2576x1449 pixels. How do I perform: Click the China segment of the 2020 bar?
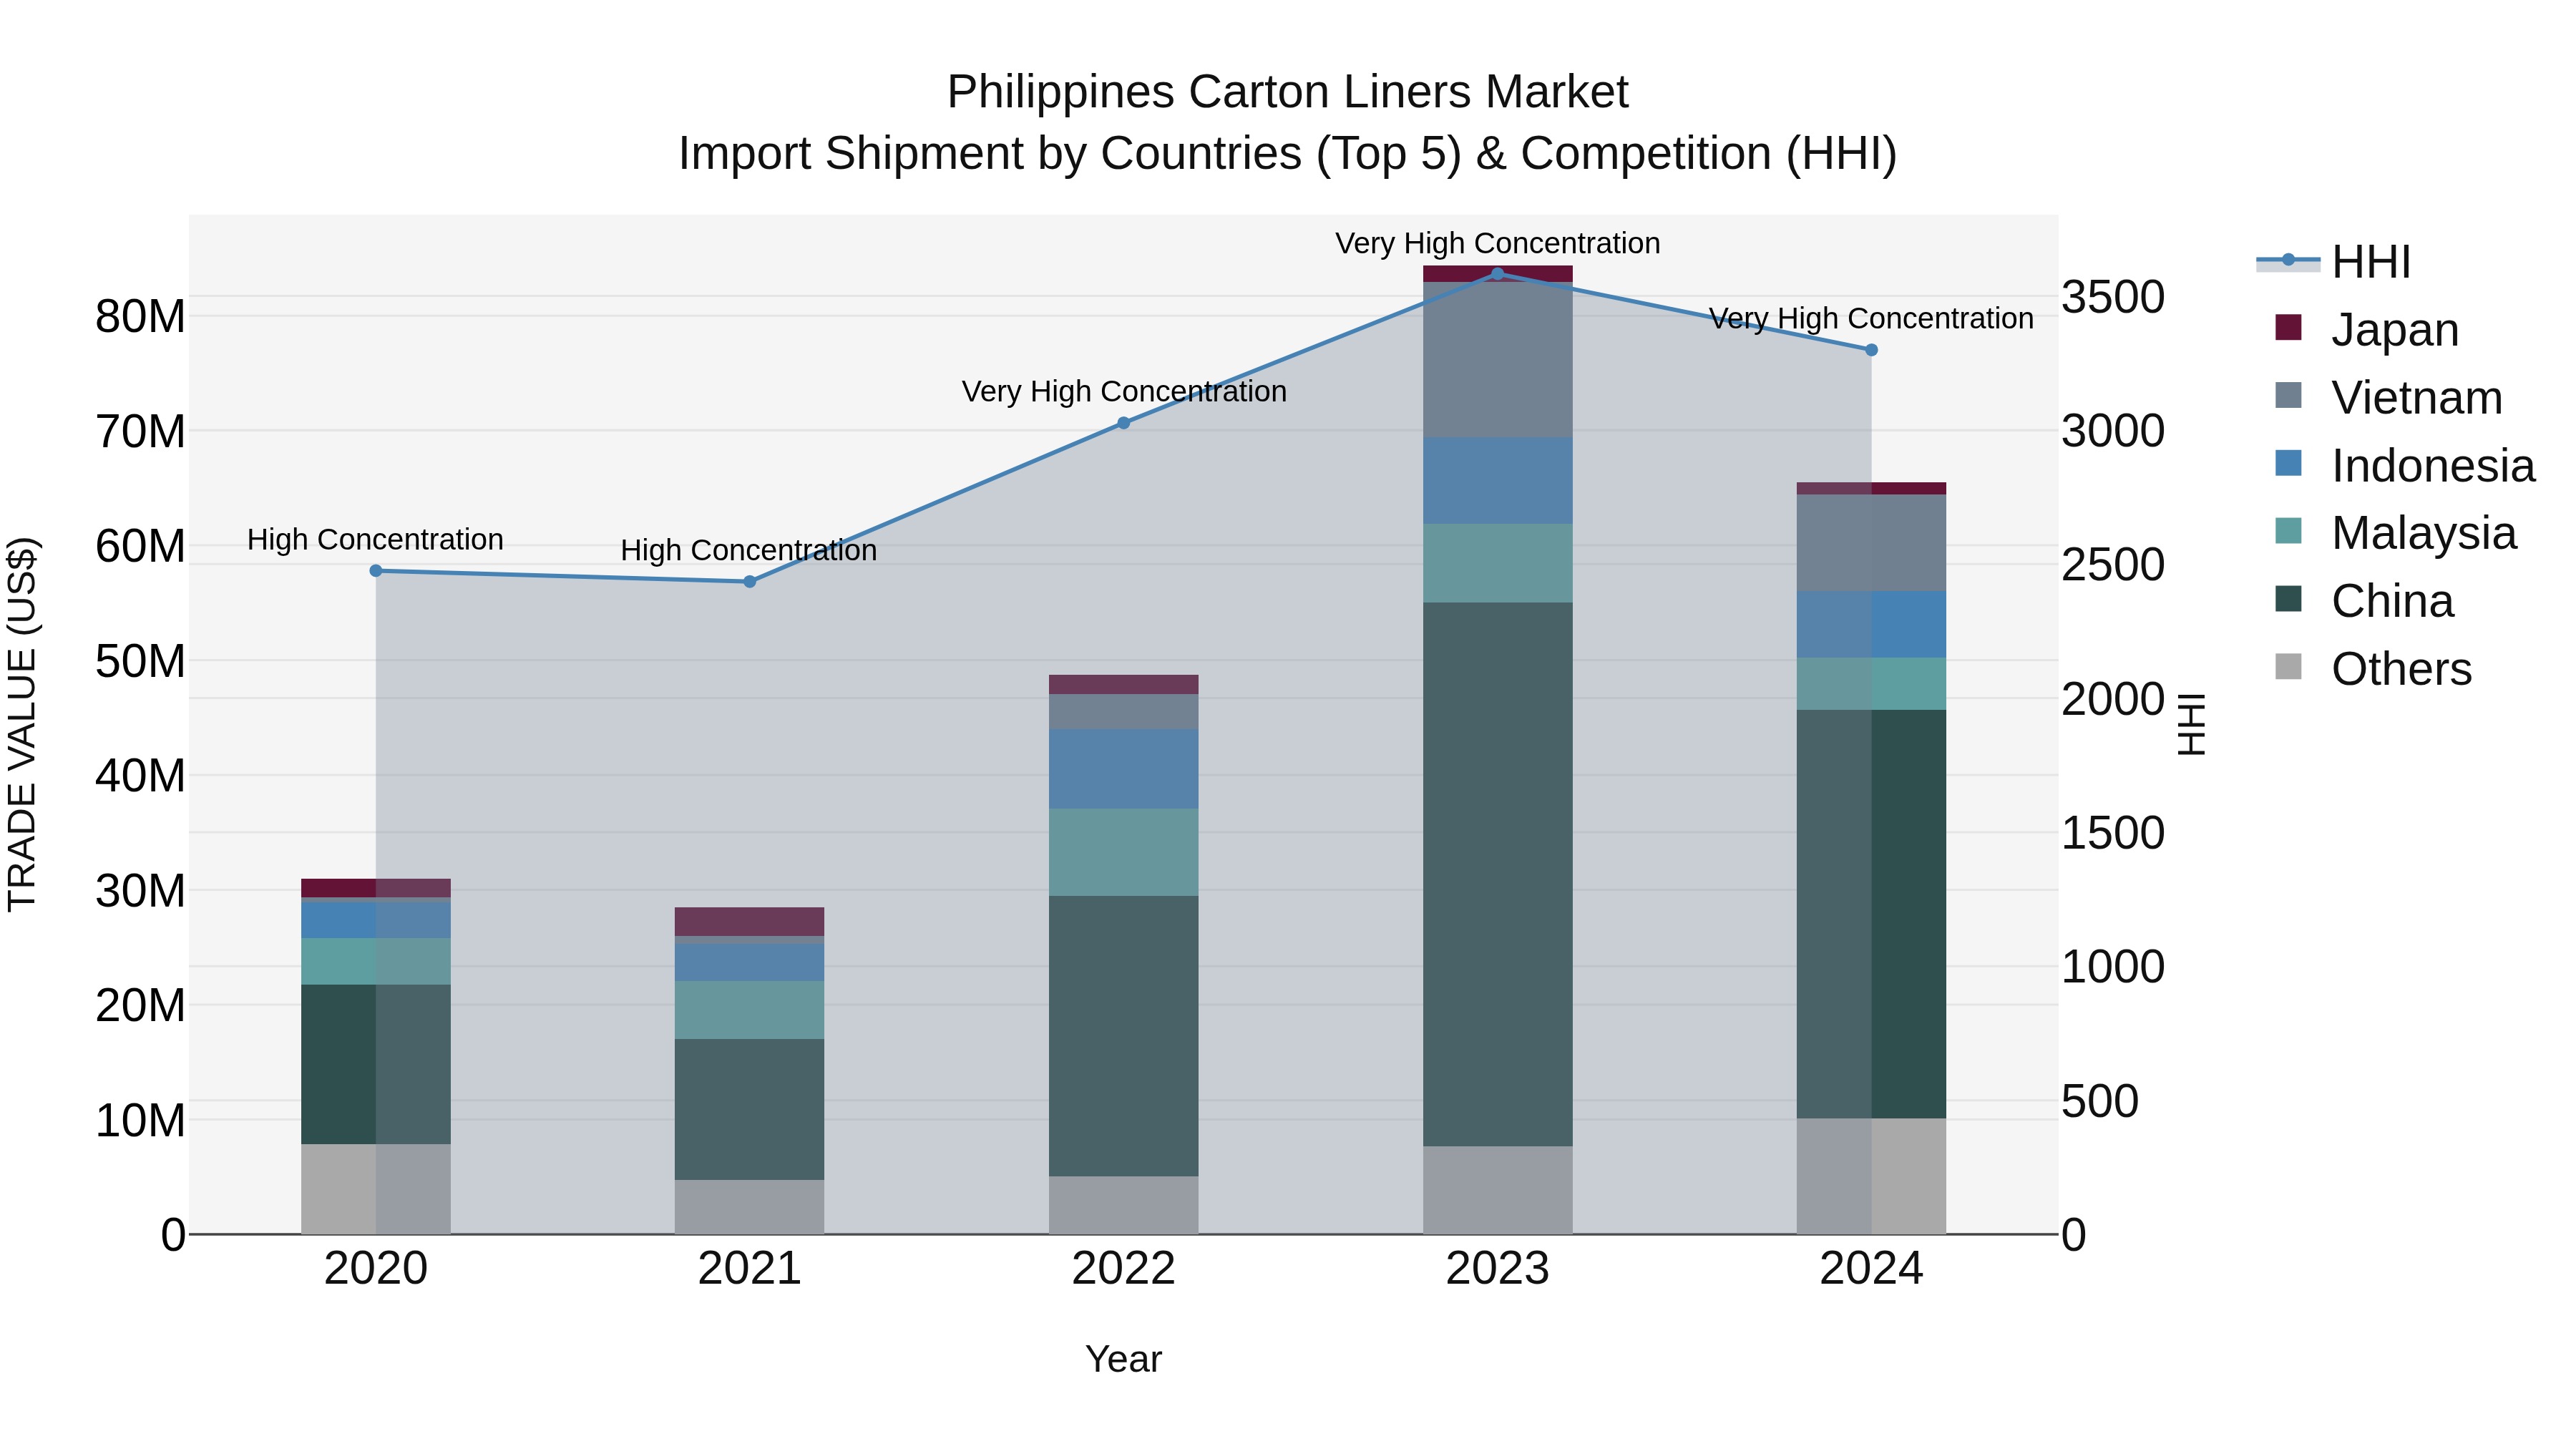[376, 1064]
